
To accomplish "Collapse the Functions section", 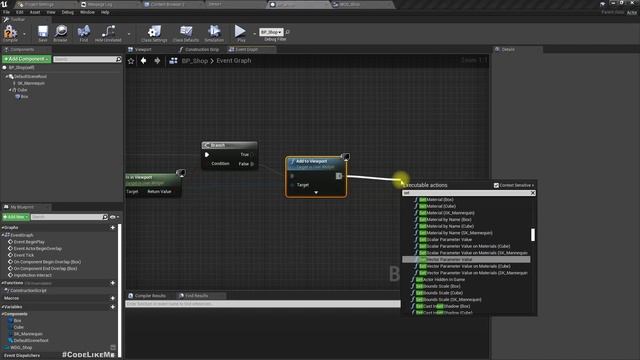I will pos(2,283).
